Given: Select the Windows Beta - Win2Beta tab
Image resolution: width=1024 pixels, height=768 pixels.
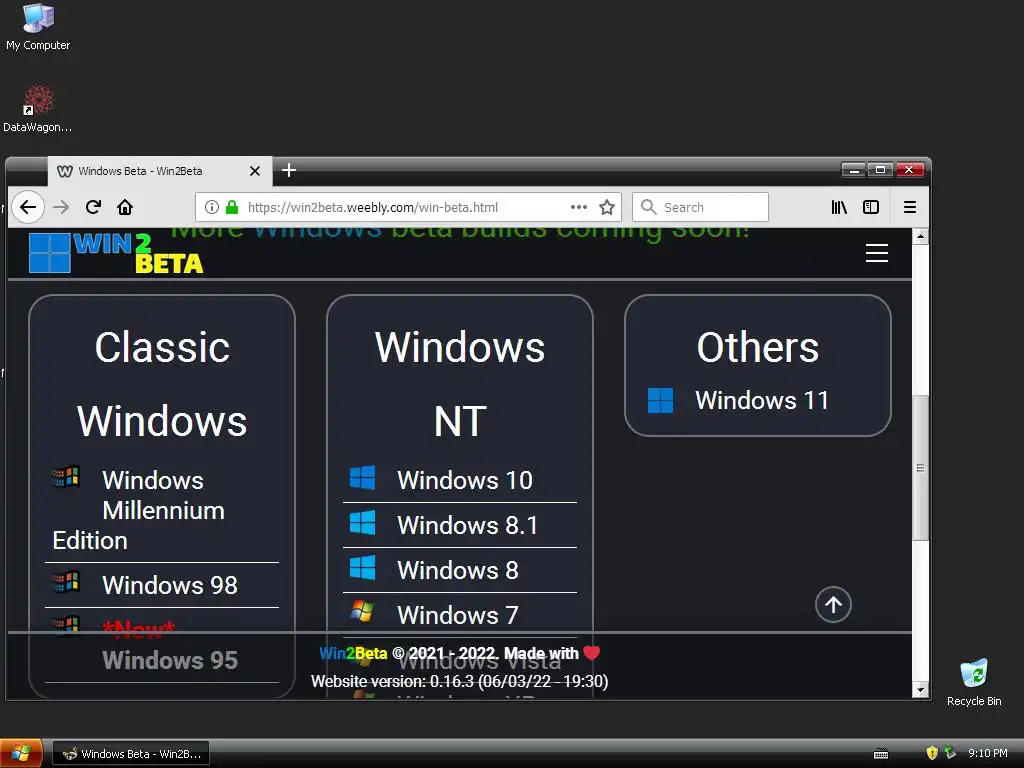Looking at the screenshot, I should coord(160,171).
